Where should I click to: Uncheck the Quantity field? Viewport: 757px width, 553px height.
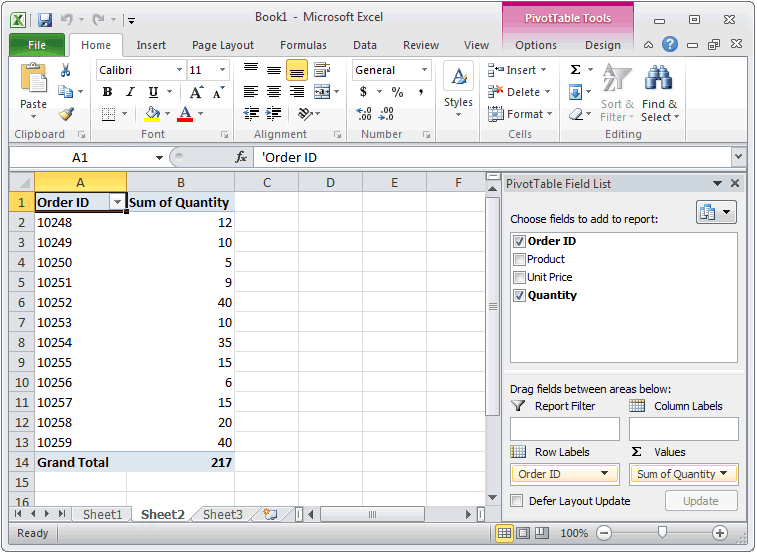[x=519, y=295]
